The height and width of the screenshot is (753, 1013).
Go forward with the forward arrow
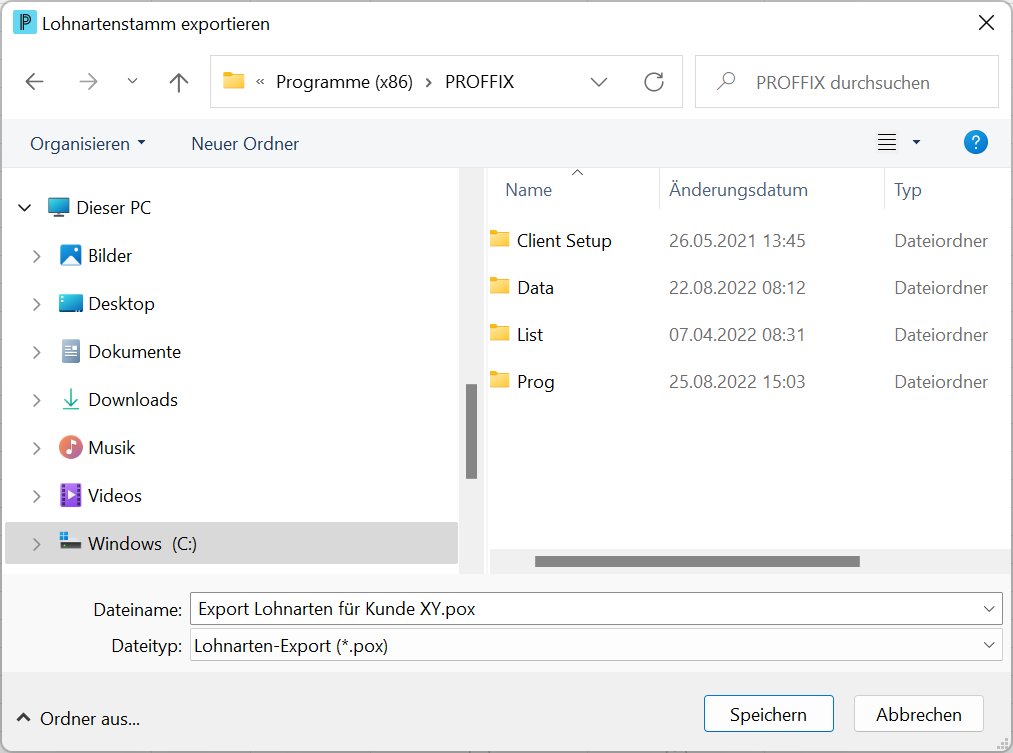(88, 82)
